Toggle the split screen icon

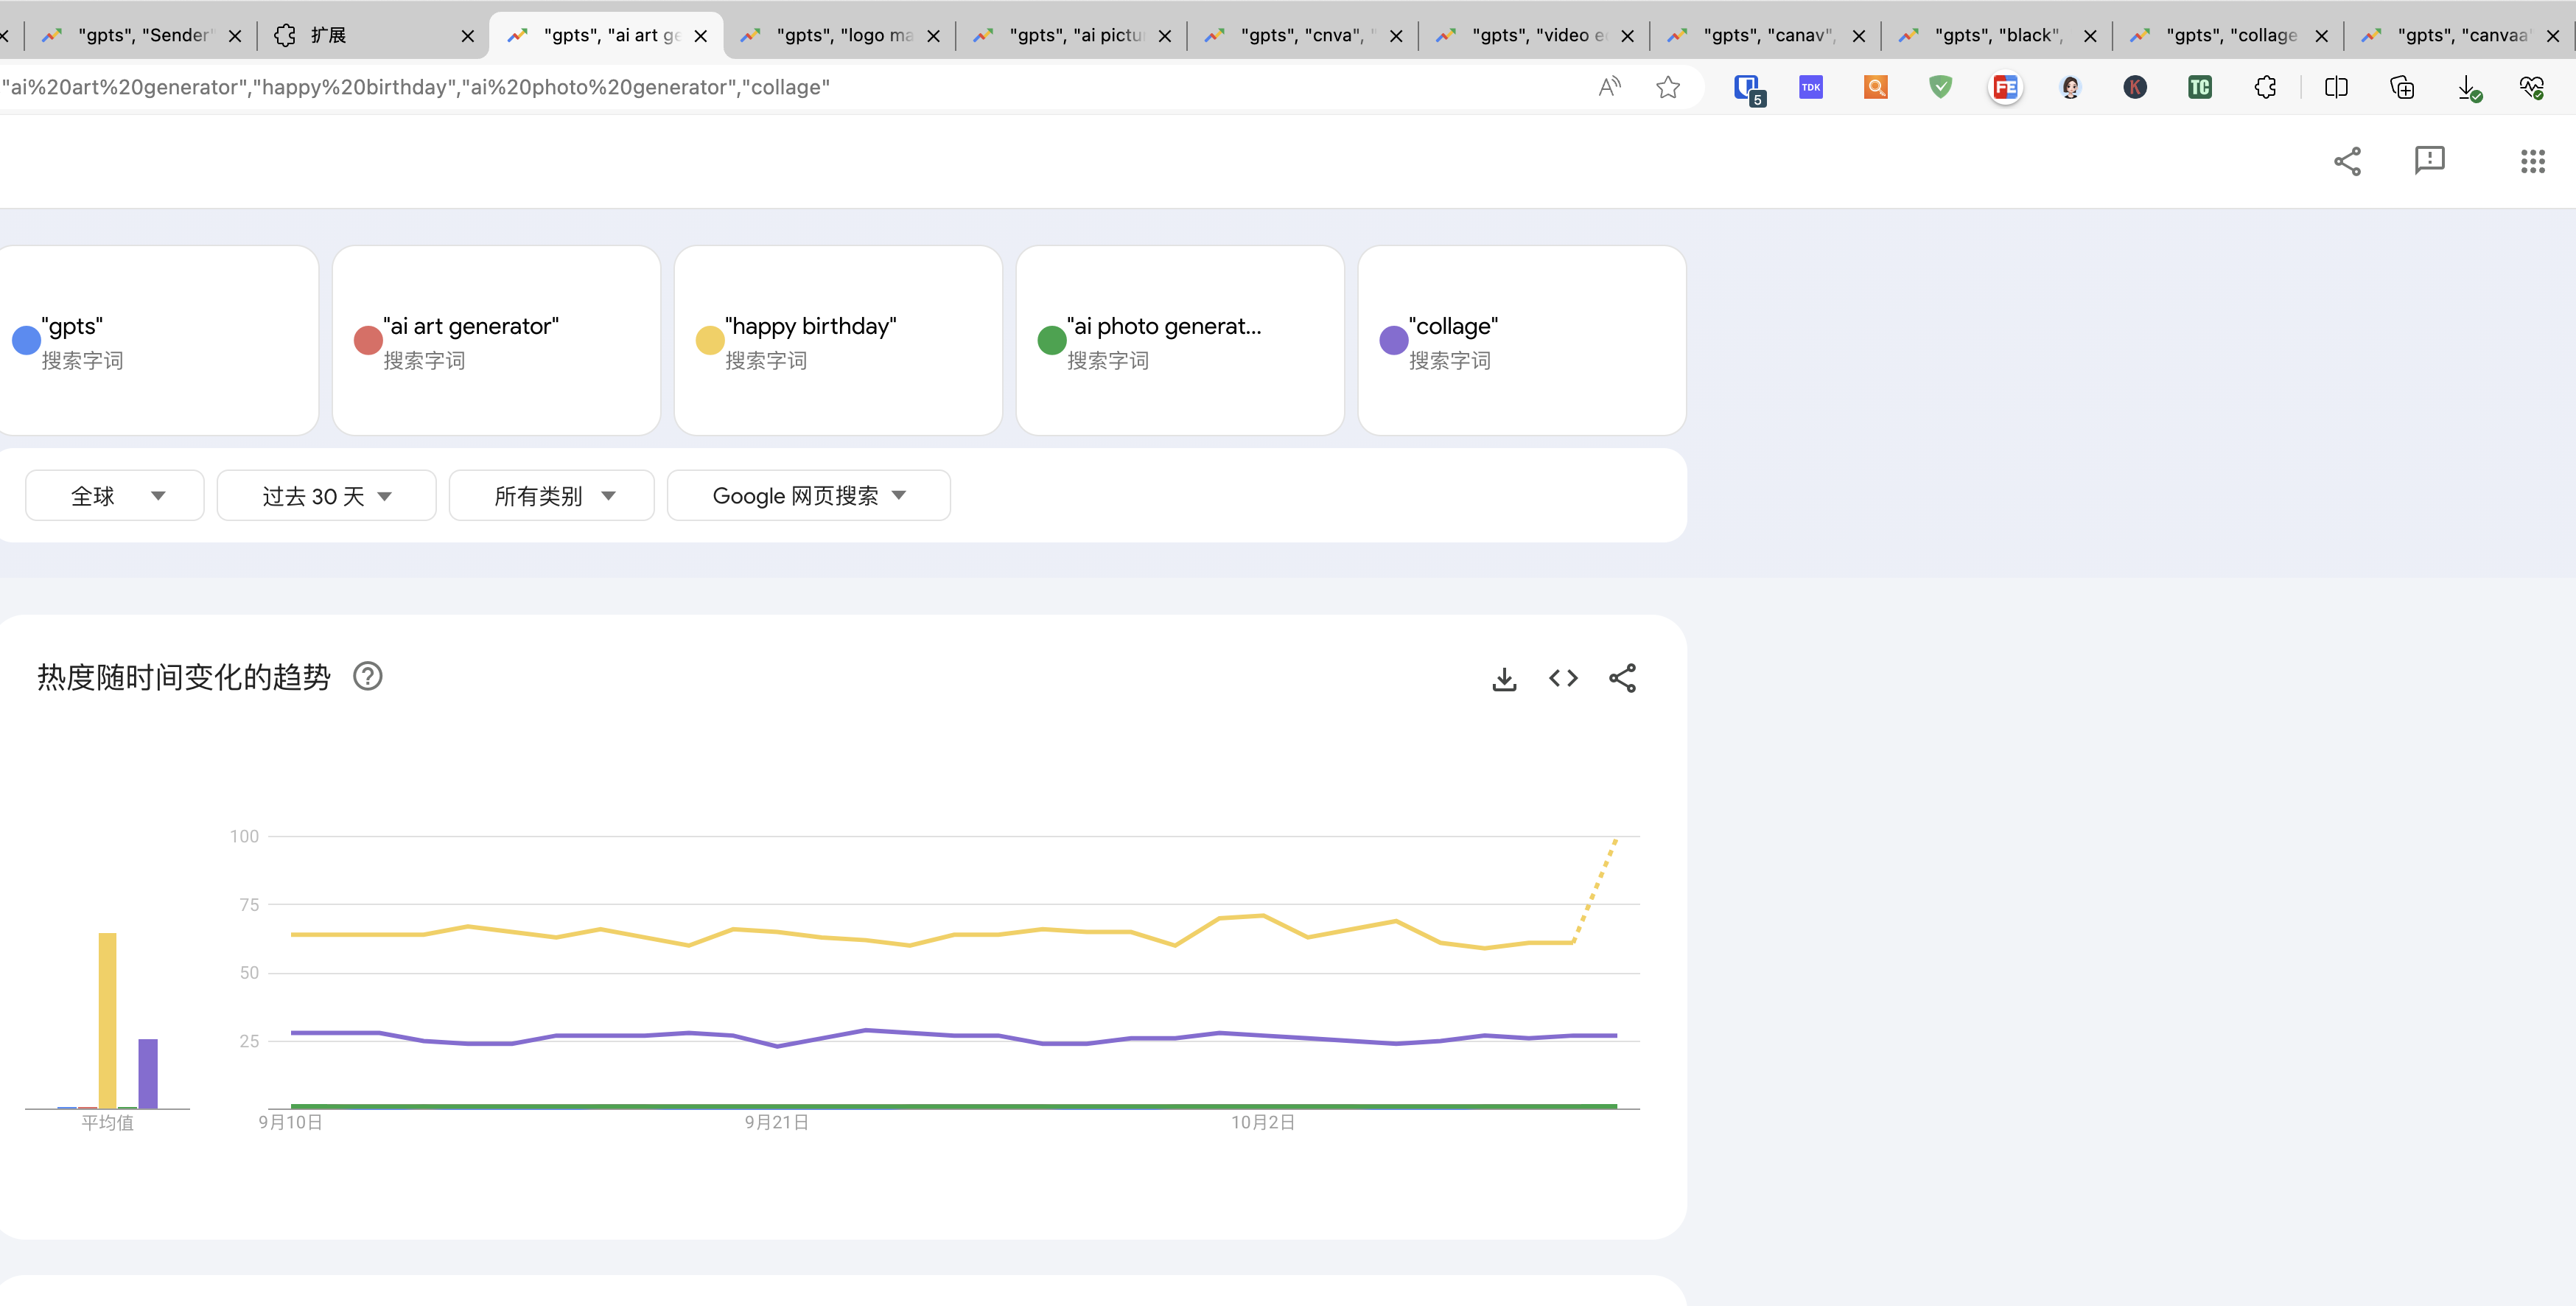[2336, 87]
